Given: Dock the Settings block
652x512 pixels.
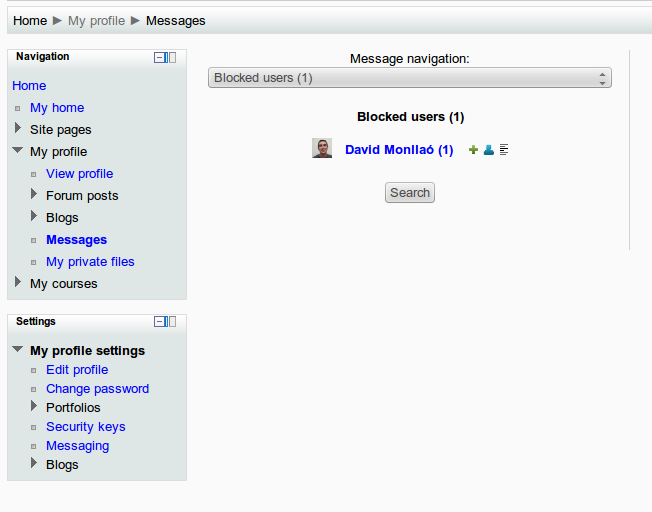Looking at the screenshot, I should click(173, 322).
